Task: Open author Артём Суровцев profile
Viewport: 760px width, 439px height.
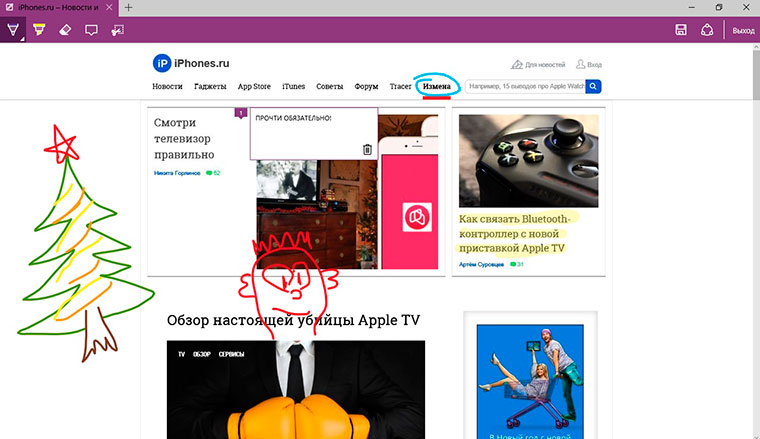Action: coord(481,265)
